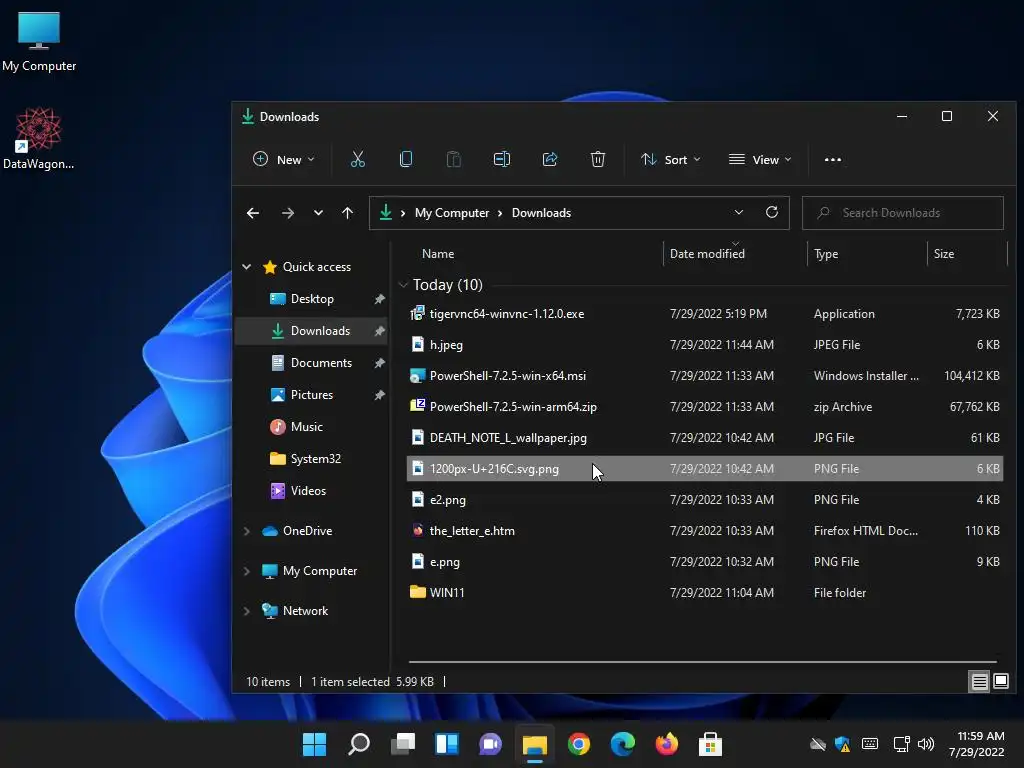This screenshot has height=768, width=1024.
Task: Click the Paste clipboard icon
Action: (x=453, y=159)
